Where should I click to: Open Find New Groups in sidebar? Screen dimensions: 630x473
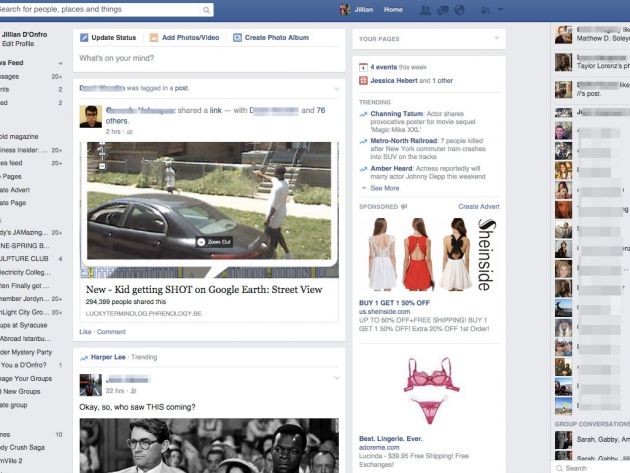(x=20, y=391)
